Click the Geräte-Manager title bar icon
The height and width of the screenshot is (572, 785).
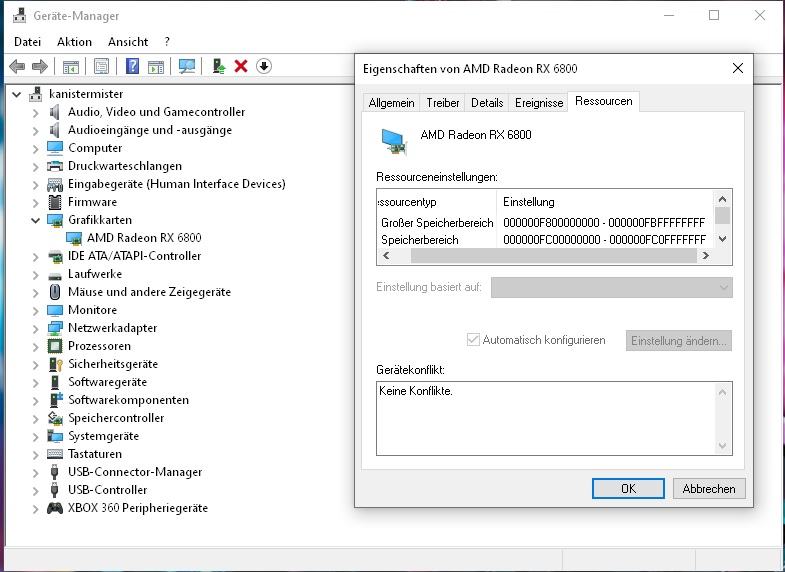point(19,16)
